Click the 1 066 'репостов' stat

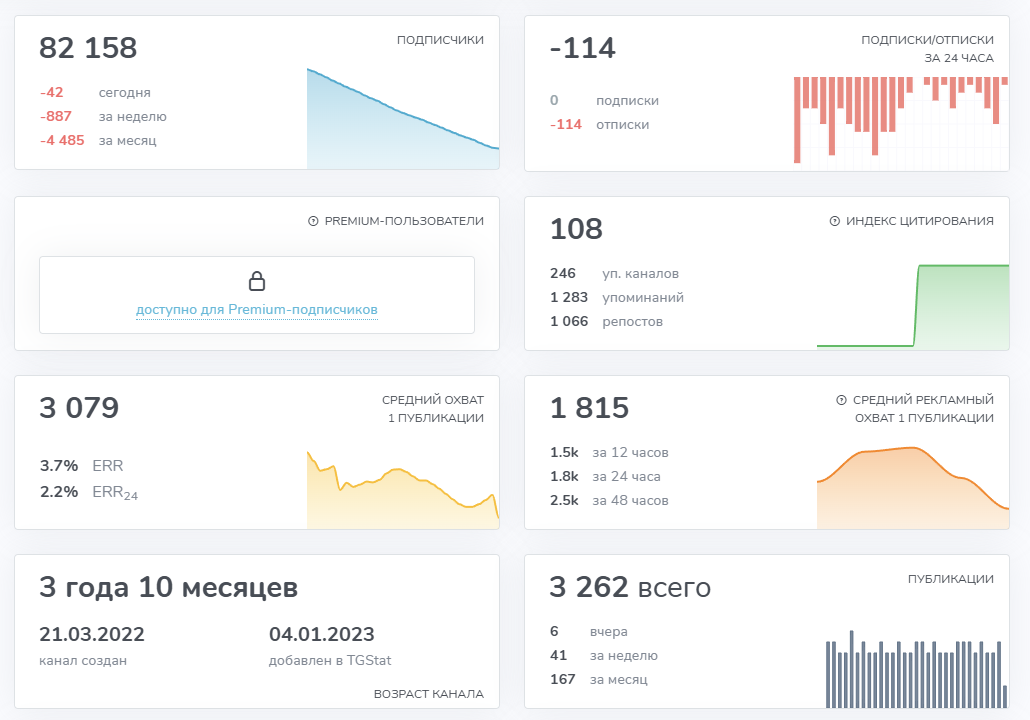click(606, 321)
